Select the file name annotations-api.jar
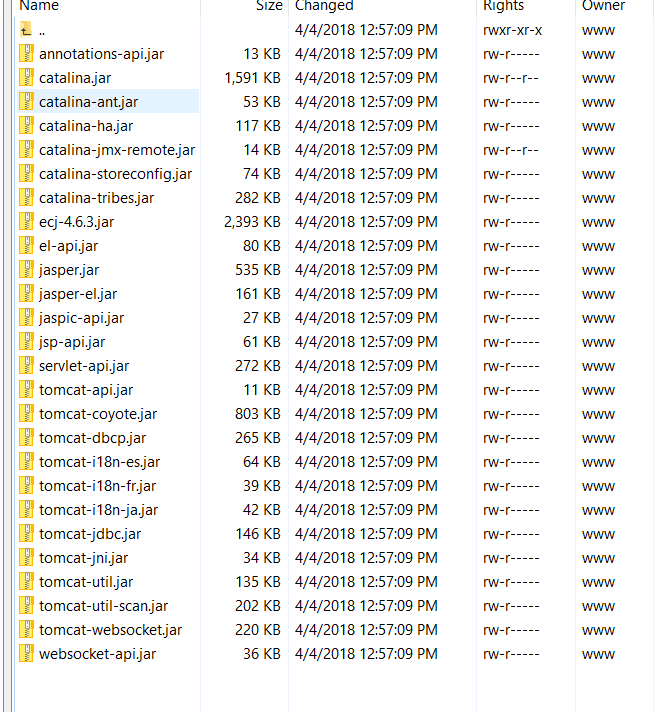Screen dimensions: 669x712 pyautogui.click(x=101, y=54)
